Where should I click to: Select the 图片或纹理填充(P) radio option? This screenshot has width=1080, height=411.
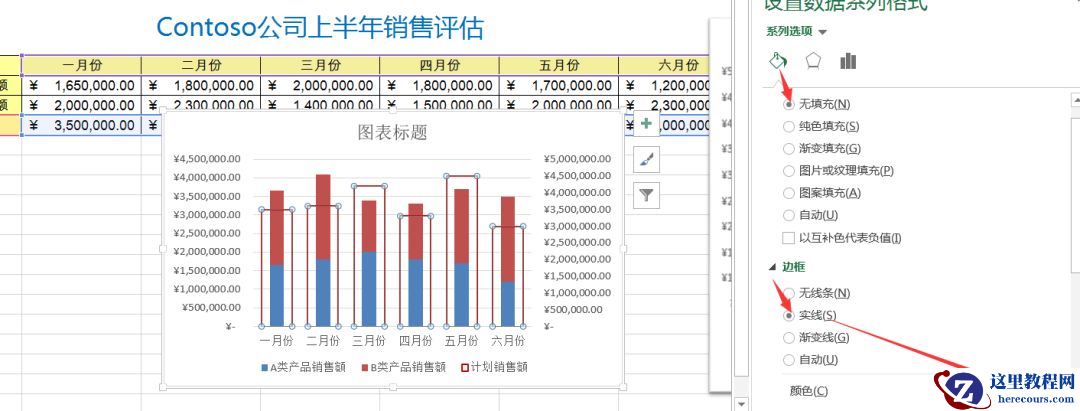(x=789, y=171)
